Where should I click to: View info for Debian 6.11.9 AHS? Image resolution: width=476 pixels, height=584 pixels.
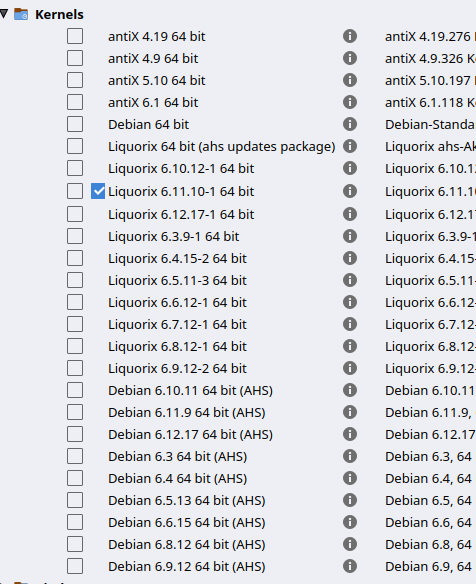click(x=350, y=412)
